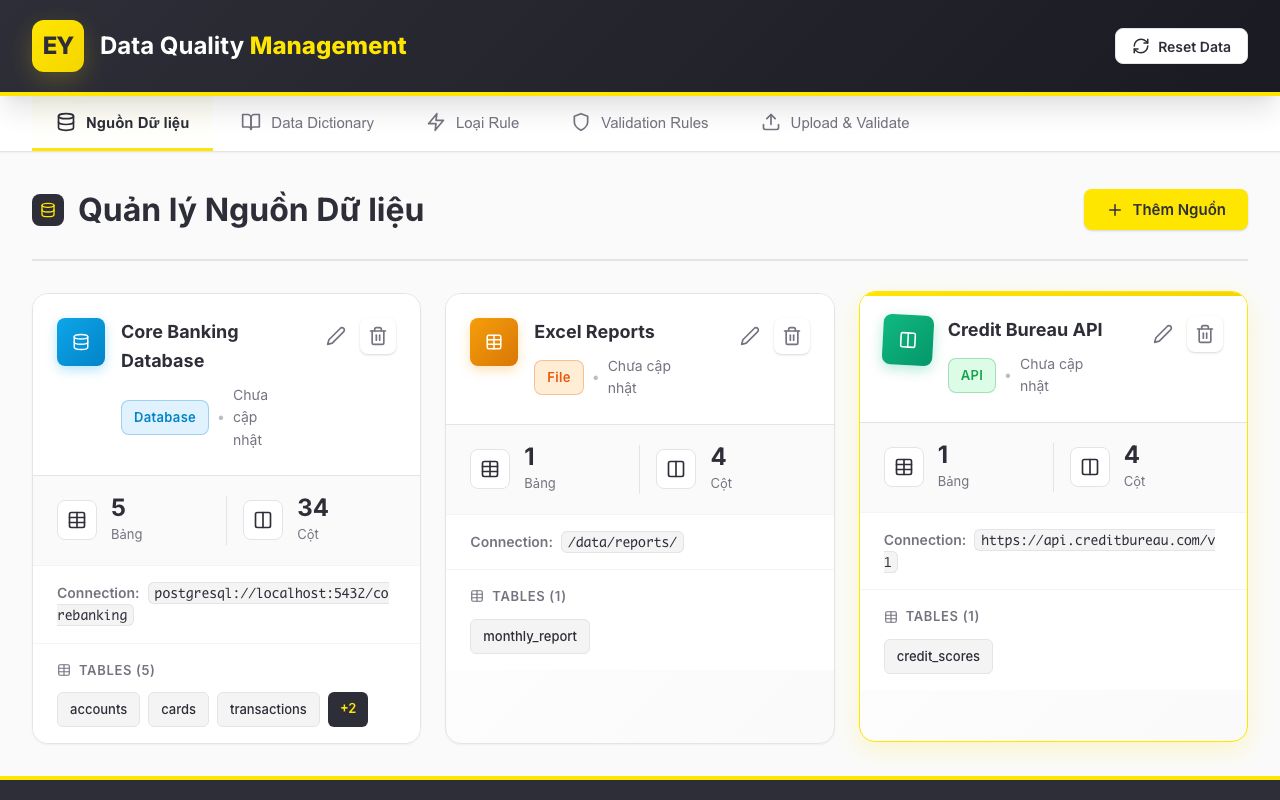Go to the Validation Rules tab

(640, 123)
